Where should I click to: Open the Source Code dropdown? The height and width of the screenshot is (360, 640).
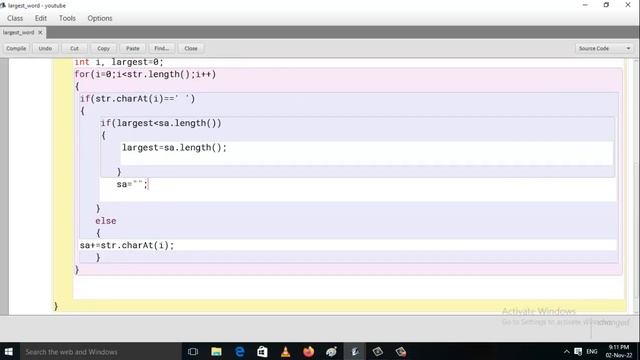[x=604, y=48]
